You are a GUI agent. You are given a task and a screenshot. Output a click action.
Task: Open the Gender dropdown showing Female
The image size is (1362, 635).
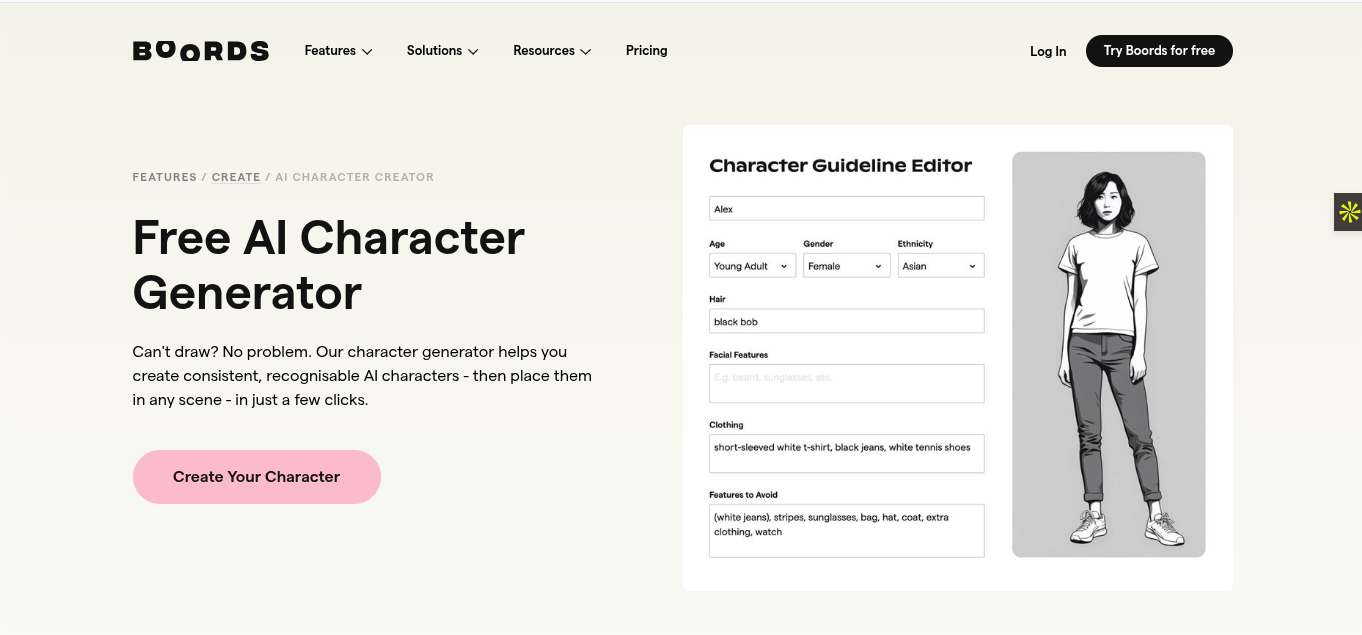click(x=847, y=266)
